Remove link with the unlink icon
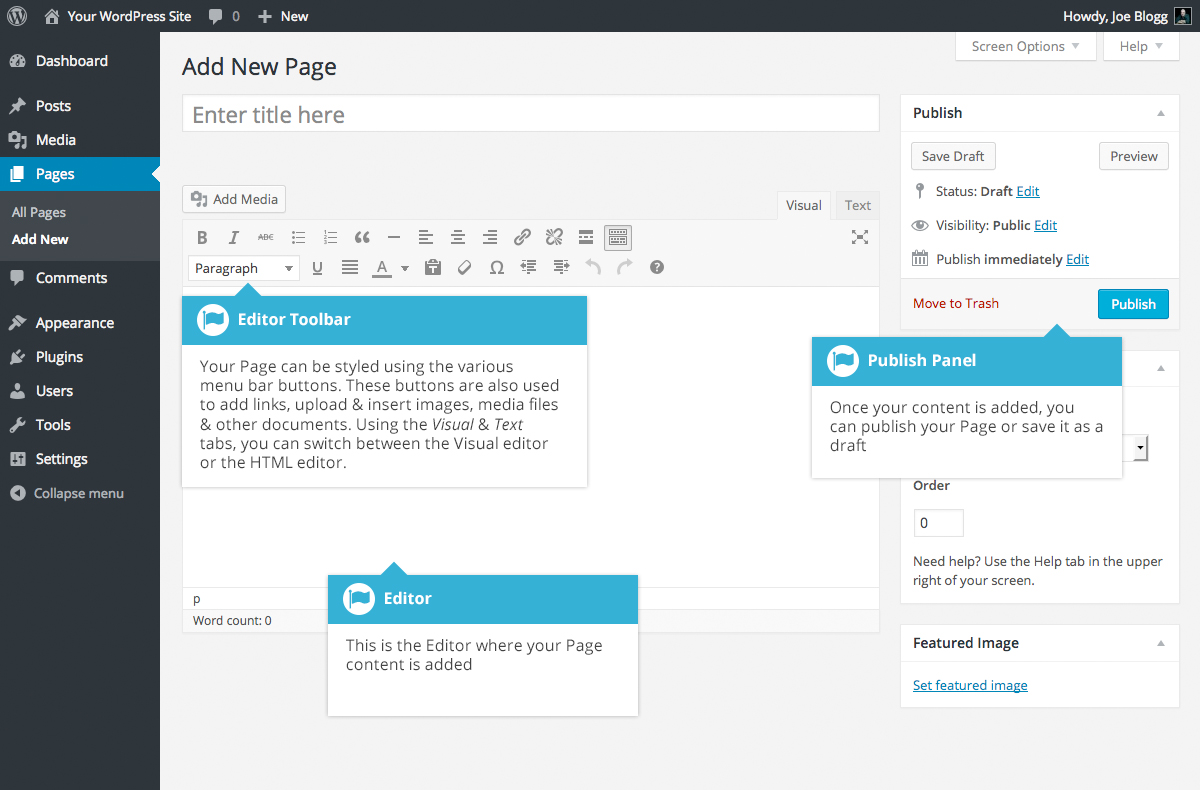The height and width of the screenshot is (790, 1200). point(554,237)
